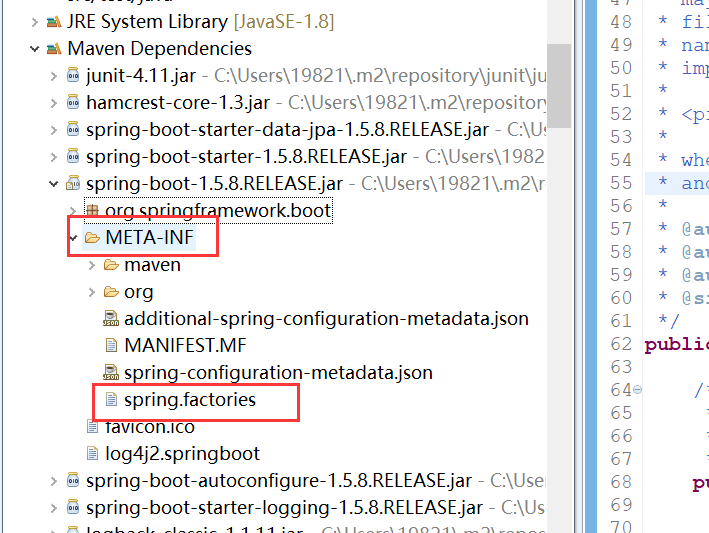The image size is (709, 533).
Task: Select the maven folder label
Action: click(152, 264)
